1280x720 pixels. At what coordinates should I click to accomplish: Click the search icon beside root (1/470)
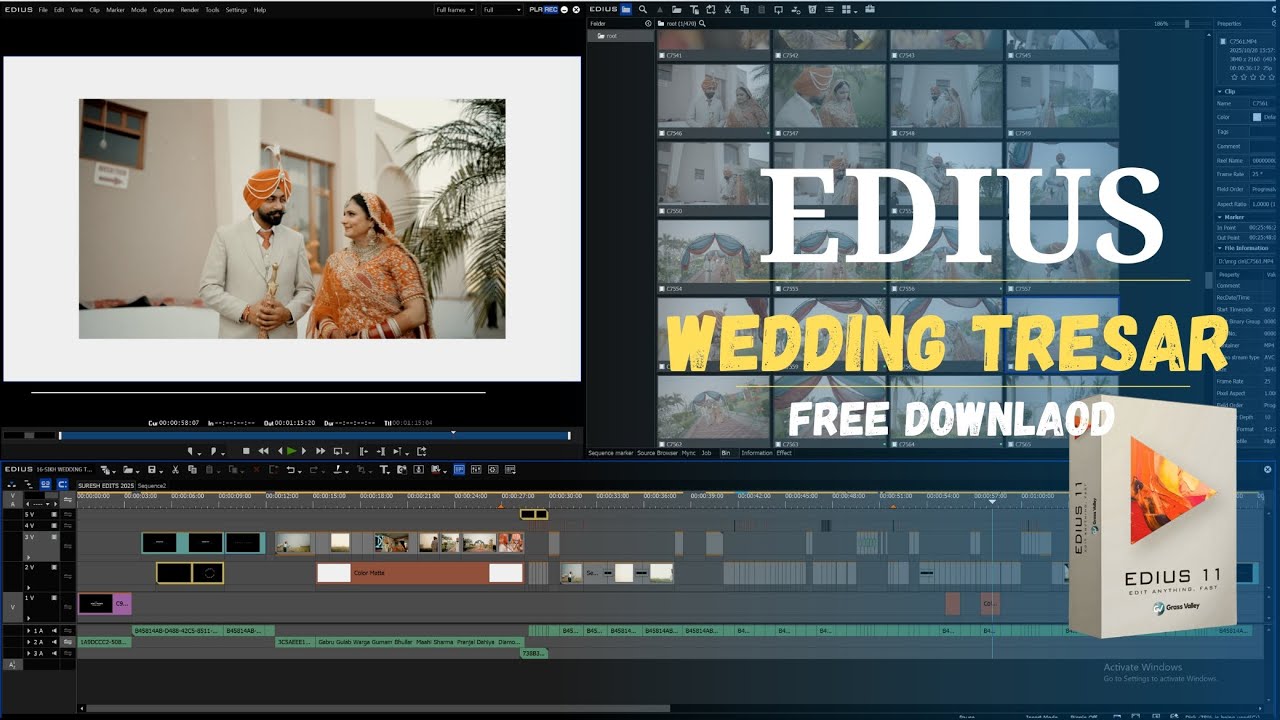702,23
